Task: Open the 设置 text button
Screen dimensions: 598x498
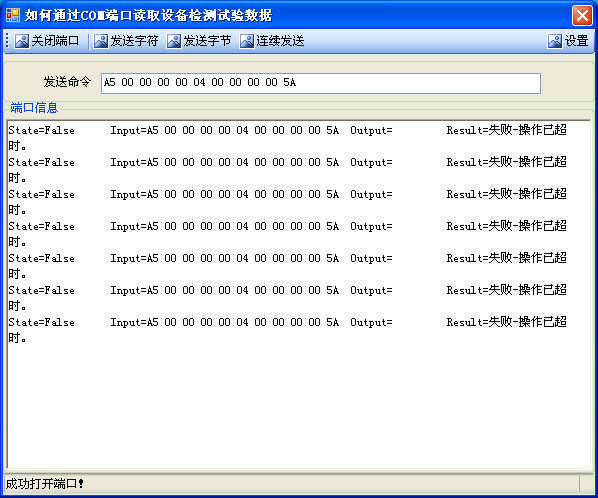Action: (576, 41)
